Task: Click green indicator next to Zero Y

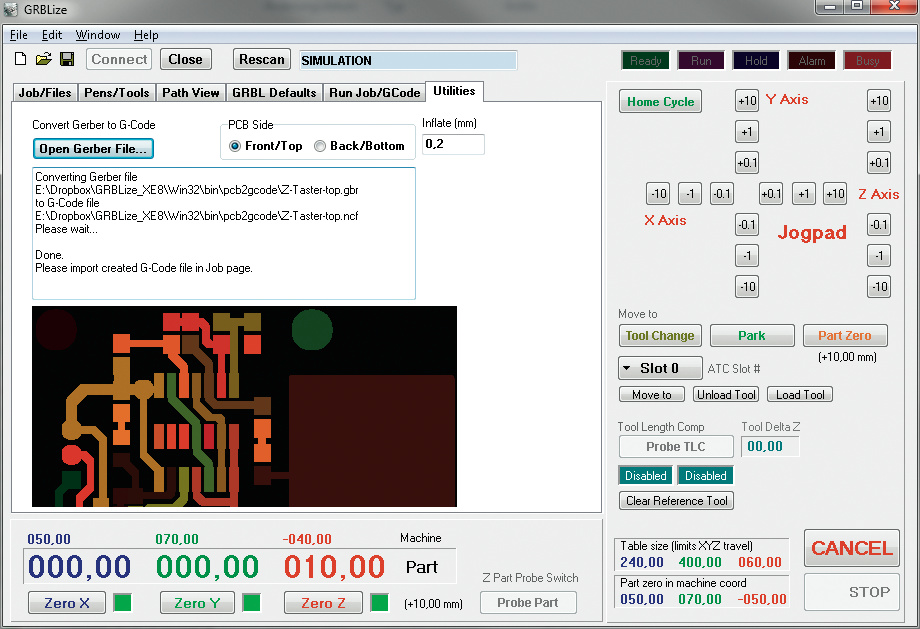Action: pyautogui.click(x=252, y=603)
